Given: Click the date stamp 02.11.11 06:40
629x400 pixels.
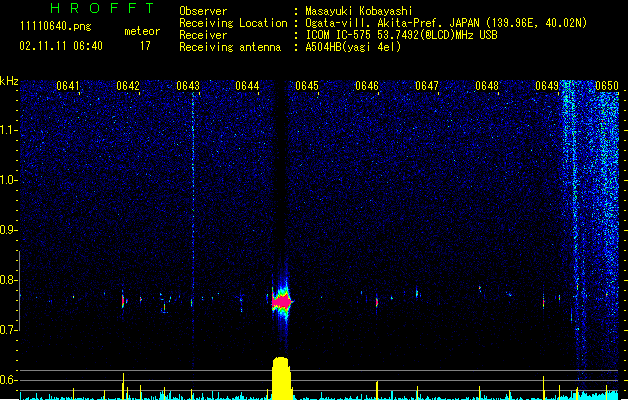Looking at the screenshot, I should 61,46.
